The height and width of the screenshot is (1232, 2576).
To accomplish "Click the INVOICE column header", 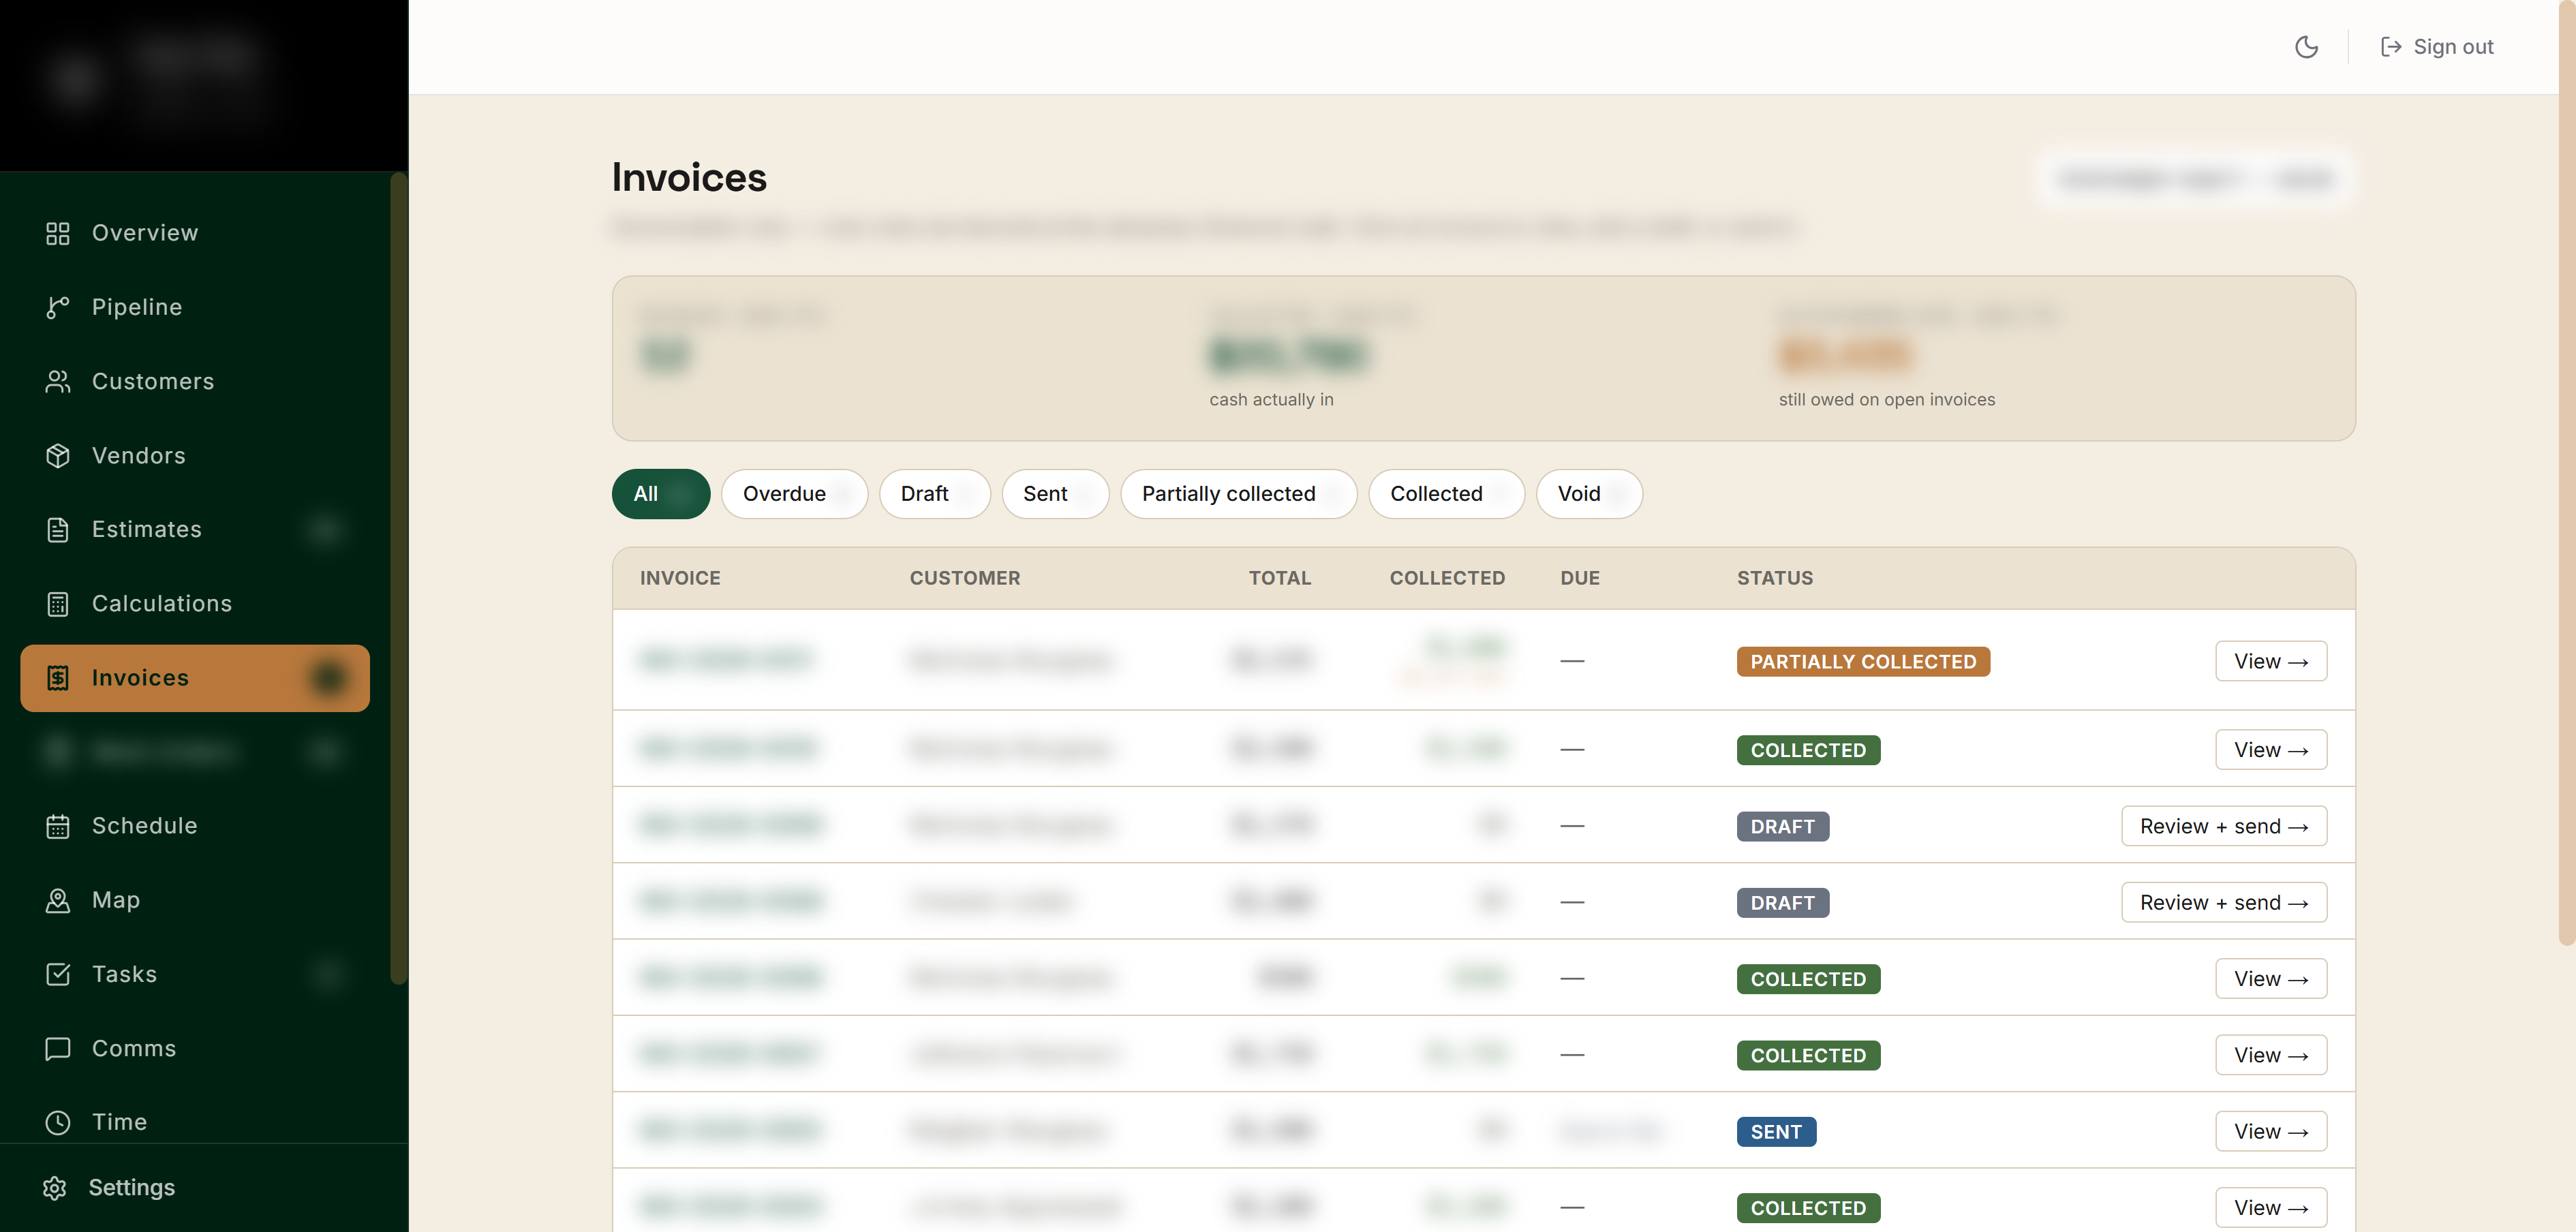I will click(680, 578).
